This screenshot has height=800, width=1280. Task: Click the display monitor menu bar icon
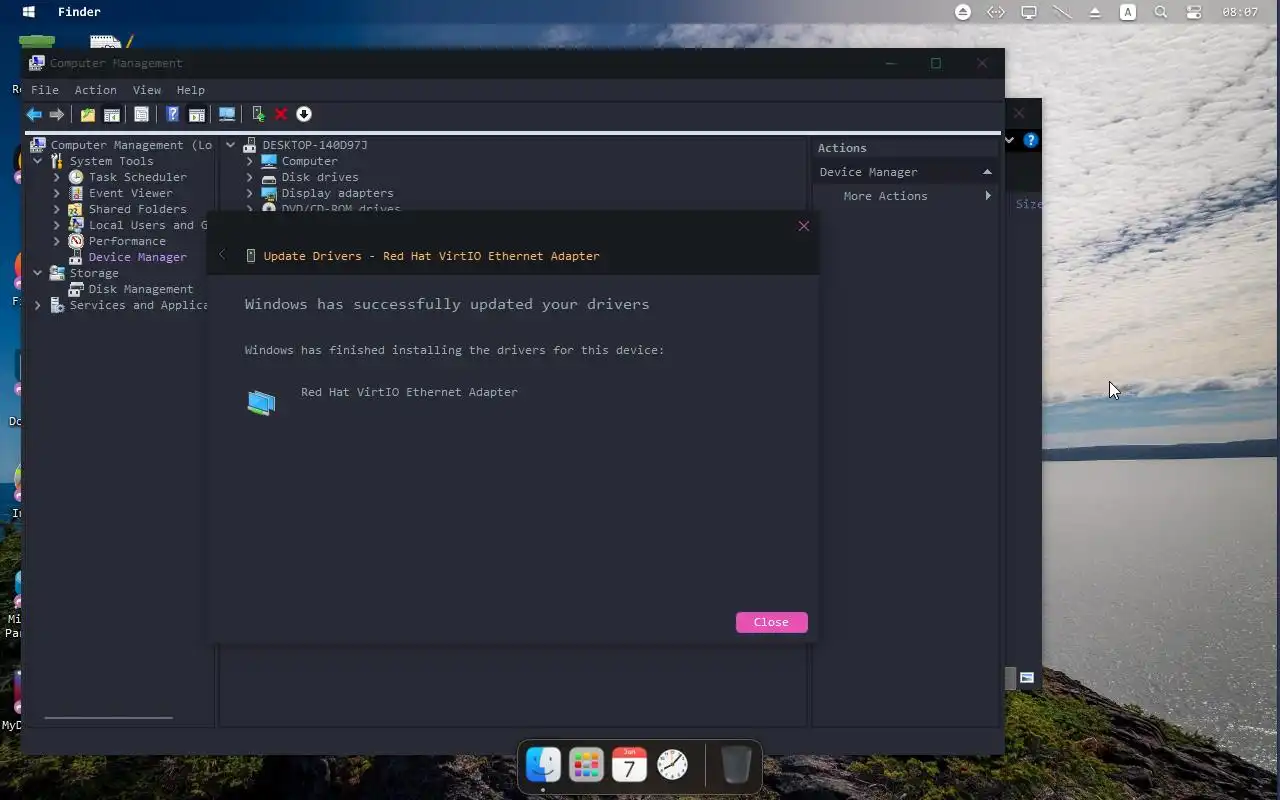(1028, 12)
